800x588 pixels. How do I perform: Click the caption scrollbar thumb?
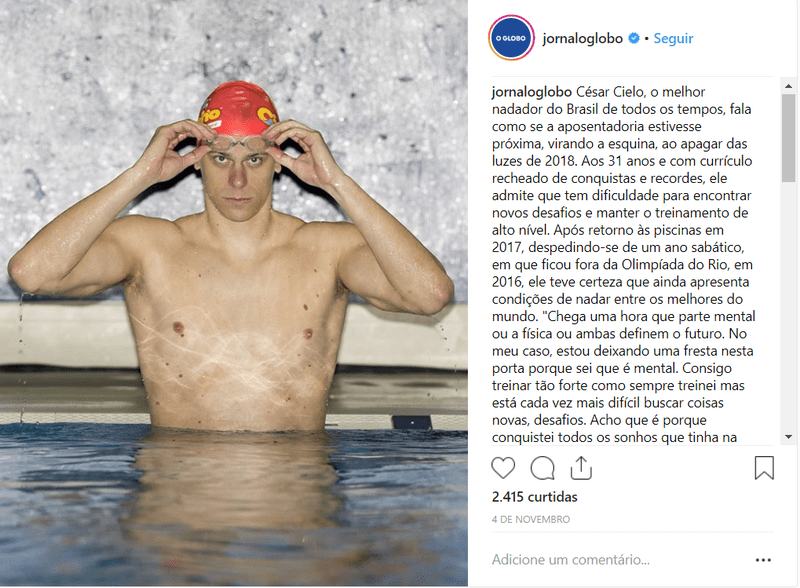tap(788, 138)
